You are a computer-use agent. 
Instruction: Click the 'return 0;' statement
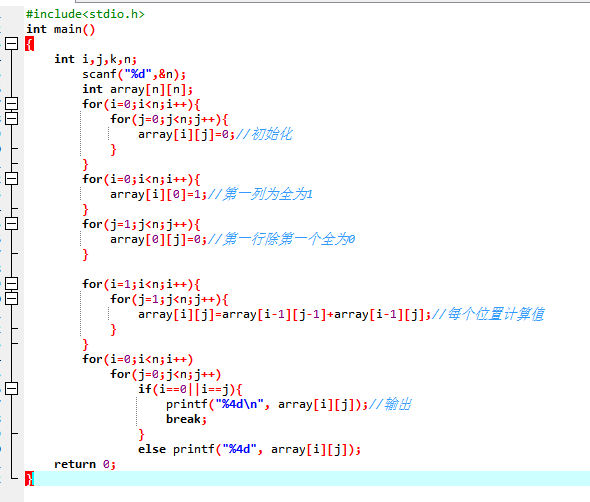(x=85, y=464)
